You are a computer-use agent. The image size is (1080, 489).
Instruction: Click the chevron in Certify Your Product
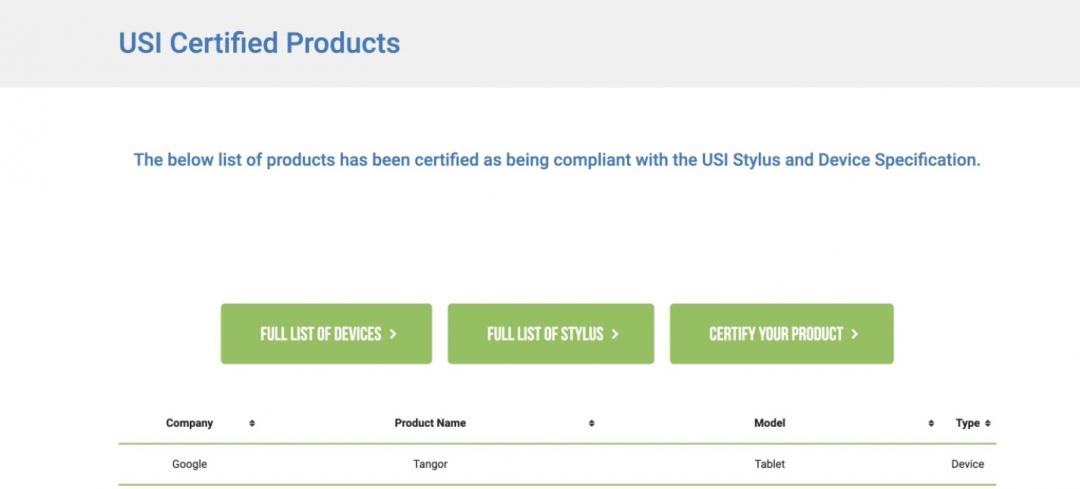click(x=854, y=334)
